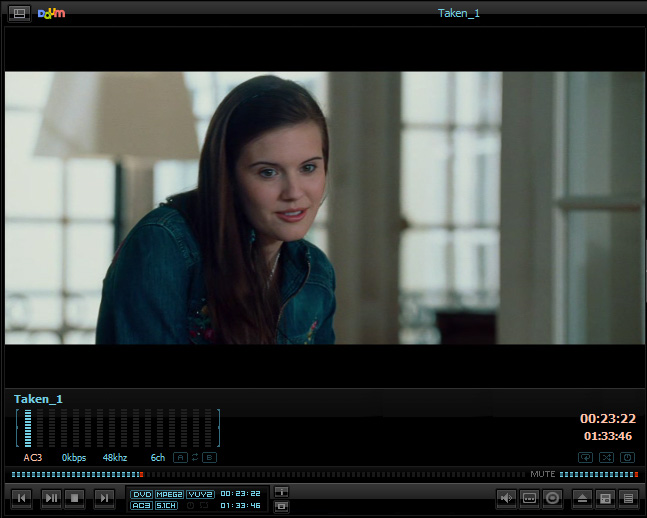The height and width of the screenshot is (518, 647).
Task: Click the MUTE label
Action: pyautogui.click(x=543, y=474)
